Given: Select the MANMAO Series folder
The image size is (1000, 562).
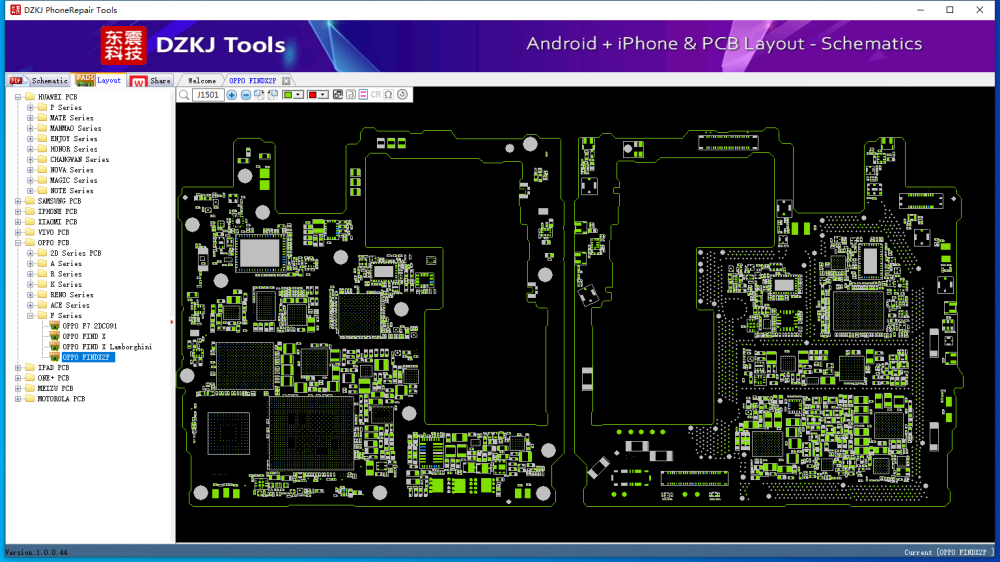Looking at the screenshot, I should click(75, 128).
